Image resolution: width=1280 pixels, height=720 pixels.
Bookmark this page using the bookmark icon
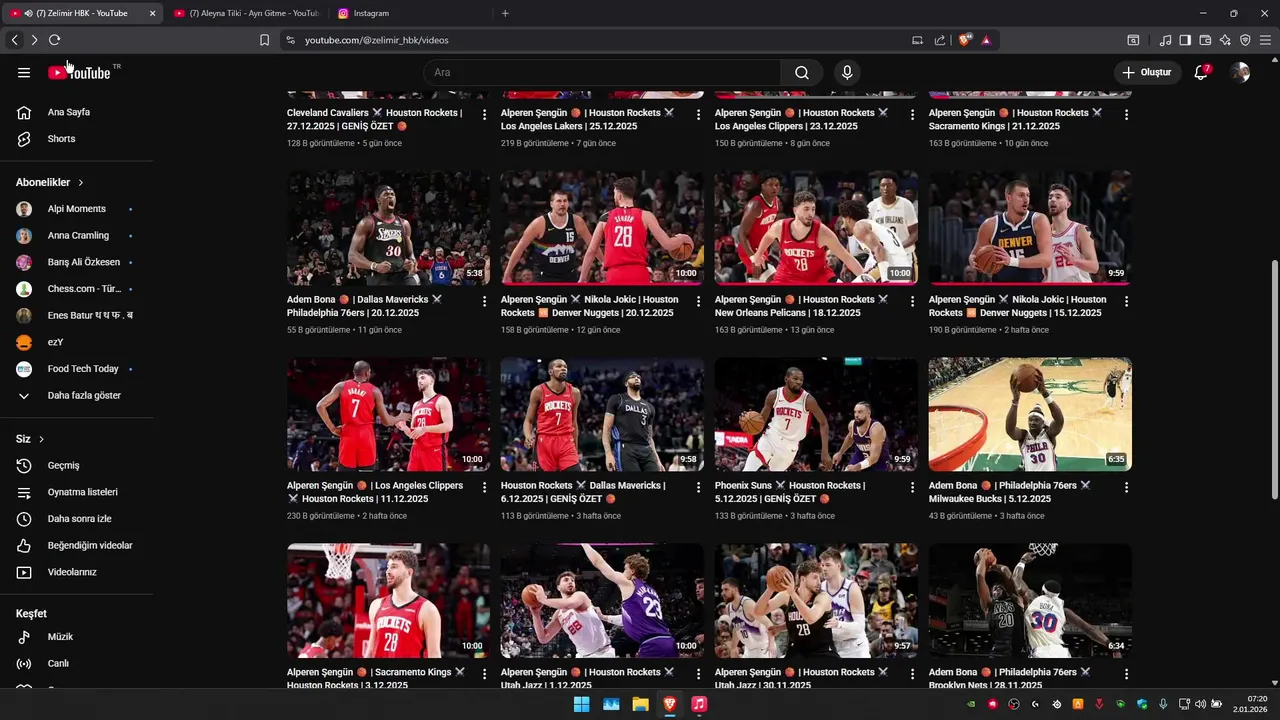point(264,40)
